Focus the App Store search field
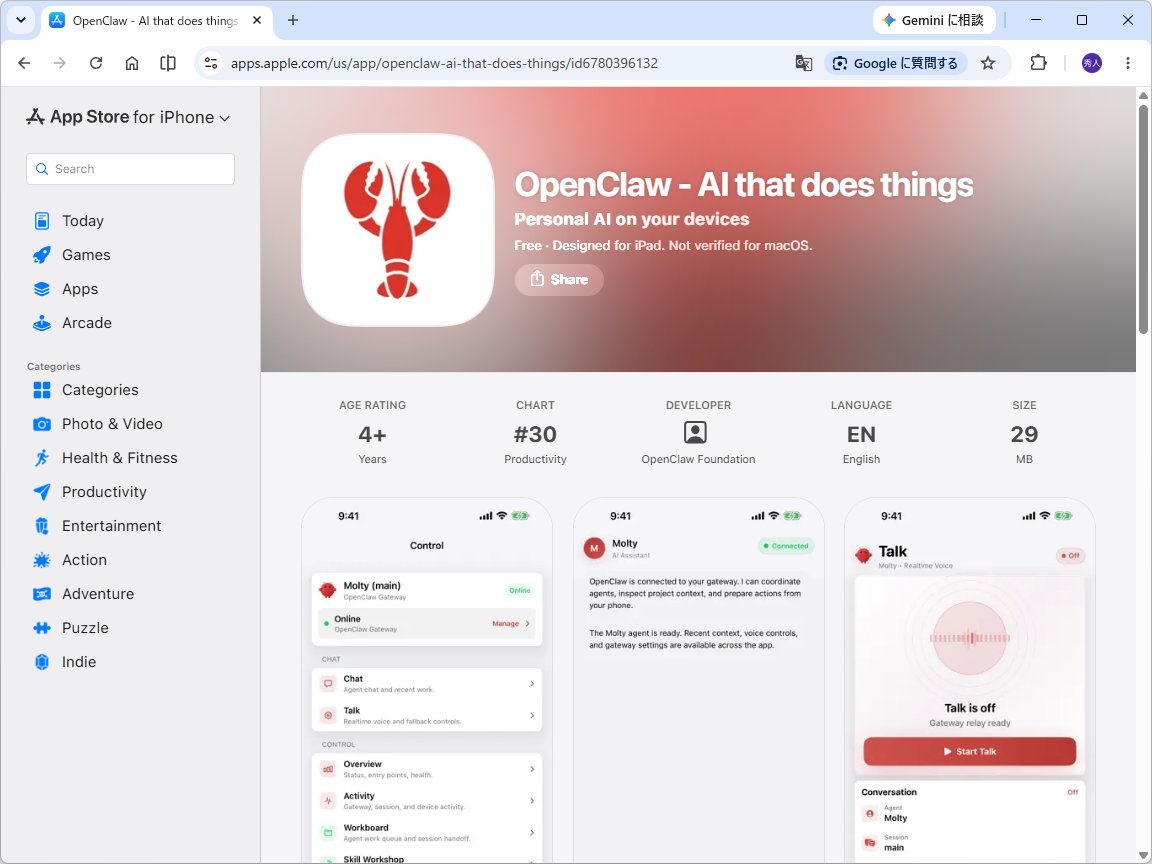The image size is (1152, 864). (131, 169)
